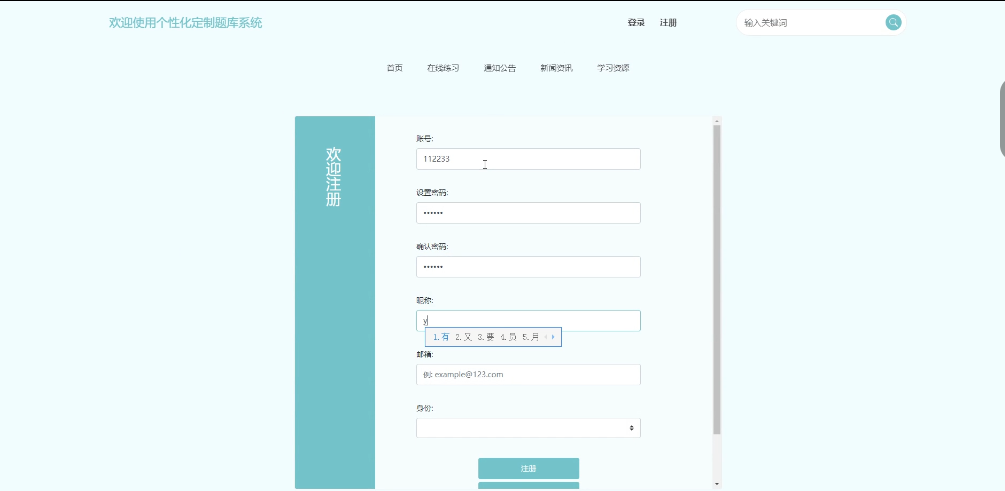Click the teal 注册 submit button
Image resolution: width=1005 pixels, height=491 pixels.
(x=528, y=469)
